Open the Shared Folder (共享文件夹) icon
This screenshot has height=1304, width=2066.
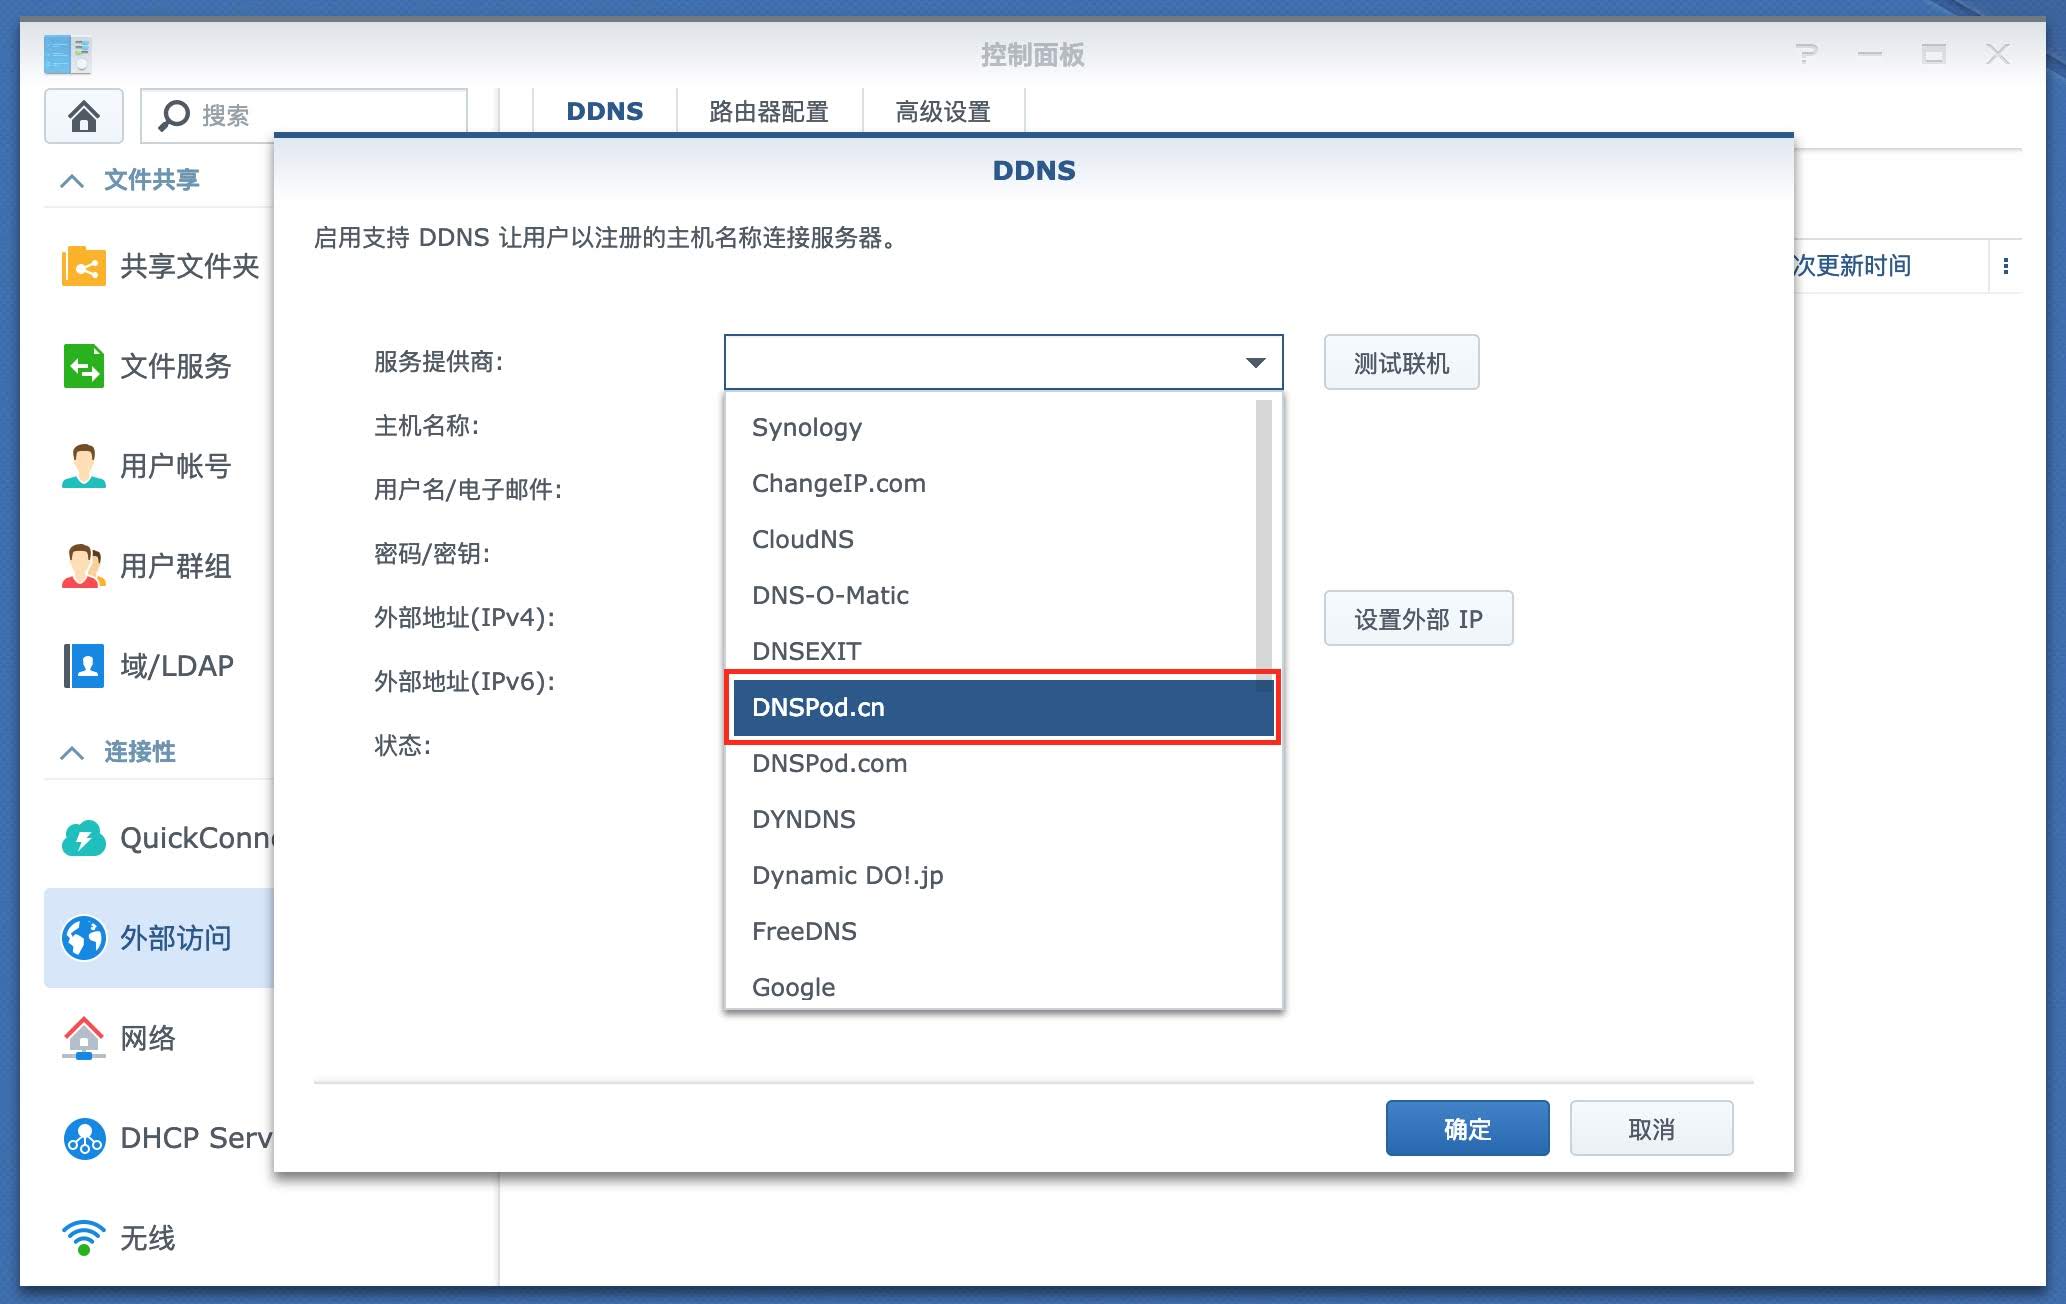(84, 266)
